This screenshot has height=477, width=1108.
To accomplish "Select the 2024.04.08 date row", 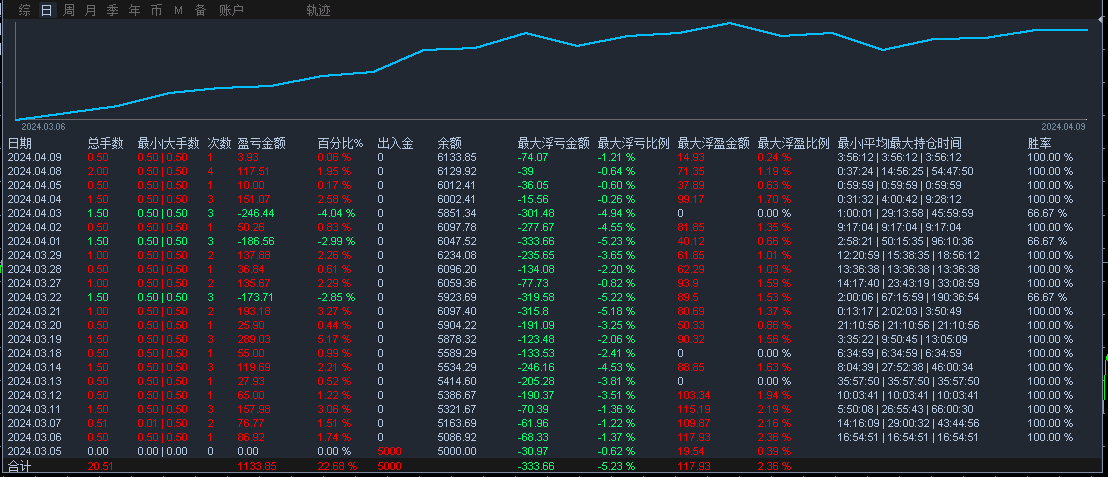I will coord(35,171).
